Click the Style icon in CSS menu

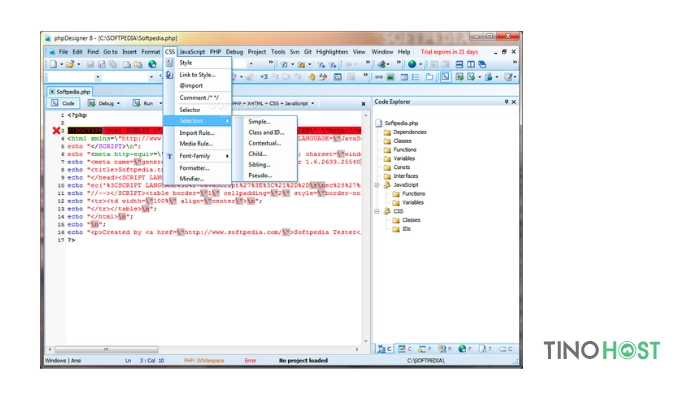(170, 63)
